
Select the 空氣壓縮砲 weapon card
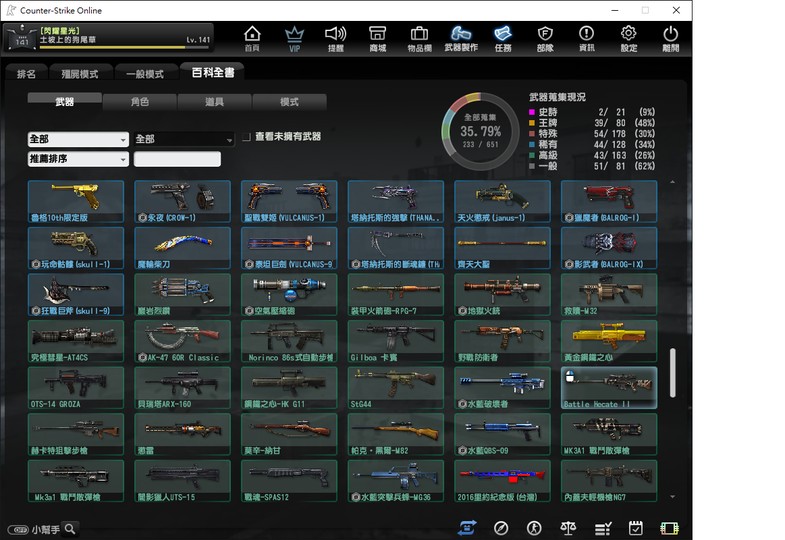click(289, 295)
